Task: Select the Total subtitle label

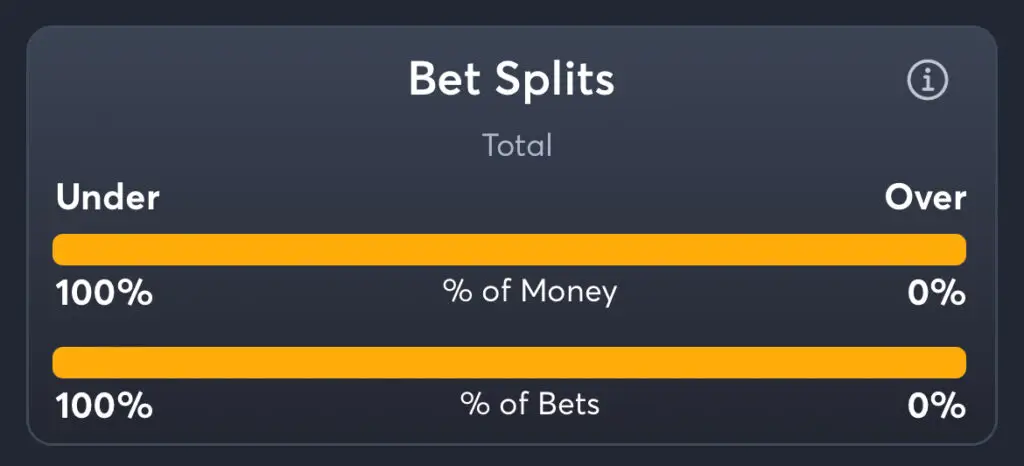Action: 517,145
